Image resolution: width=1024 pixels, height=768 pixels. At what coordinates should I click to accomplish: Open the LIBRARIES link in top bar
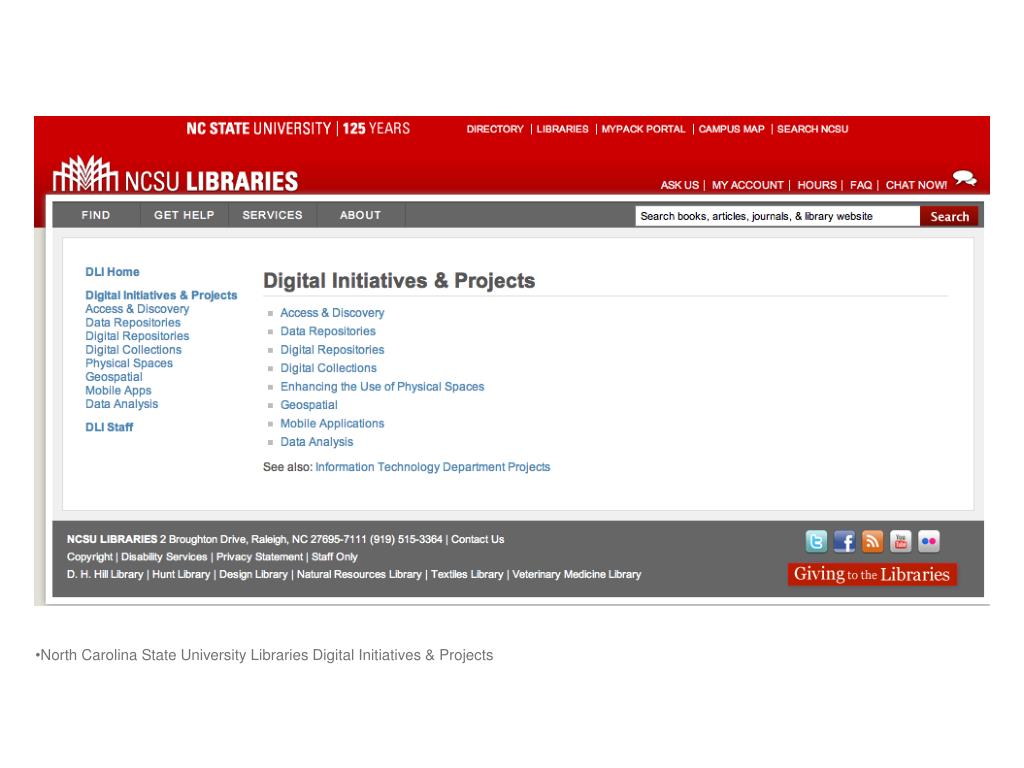point(562,129)
